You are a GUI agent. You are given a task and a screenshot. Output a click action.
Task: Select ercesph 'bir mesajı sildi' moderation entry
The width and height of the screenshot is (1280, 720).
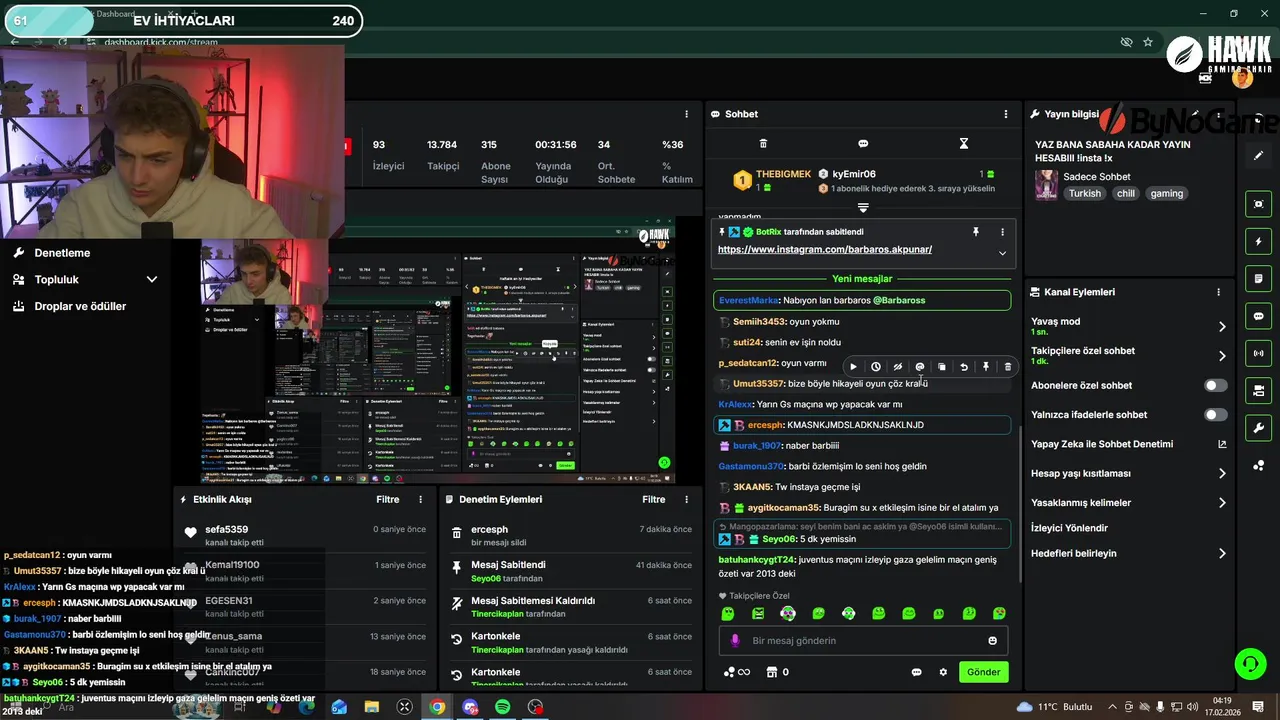[570, 535]
